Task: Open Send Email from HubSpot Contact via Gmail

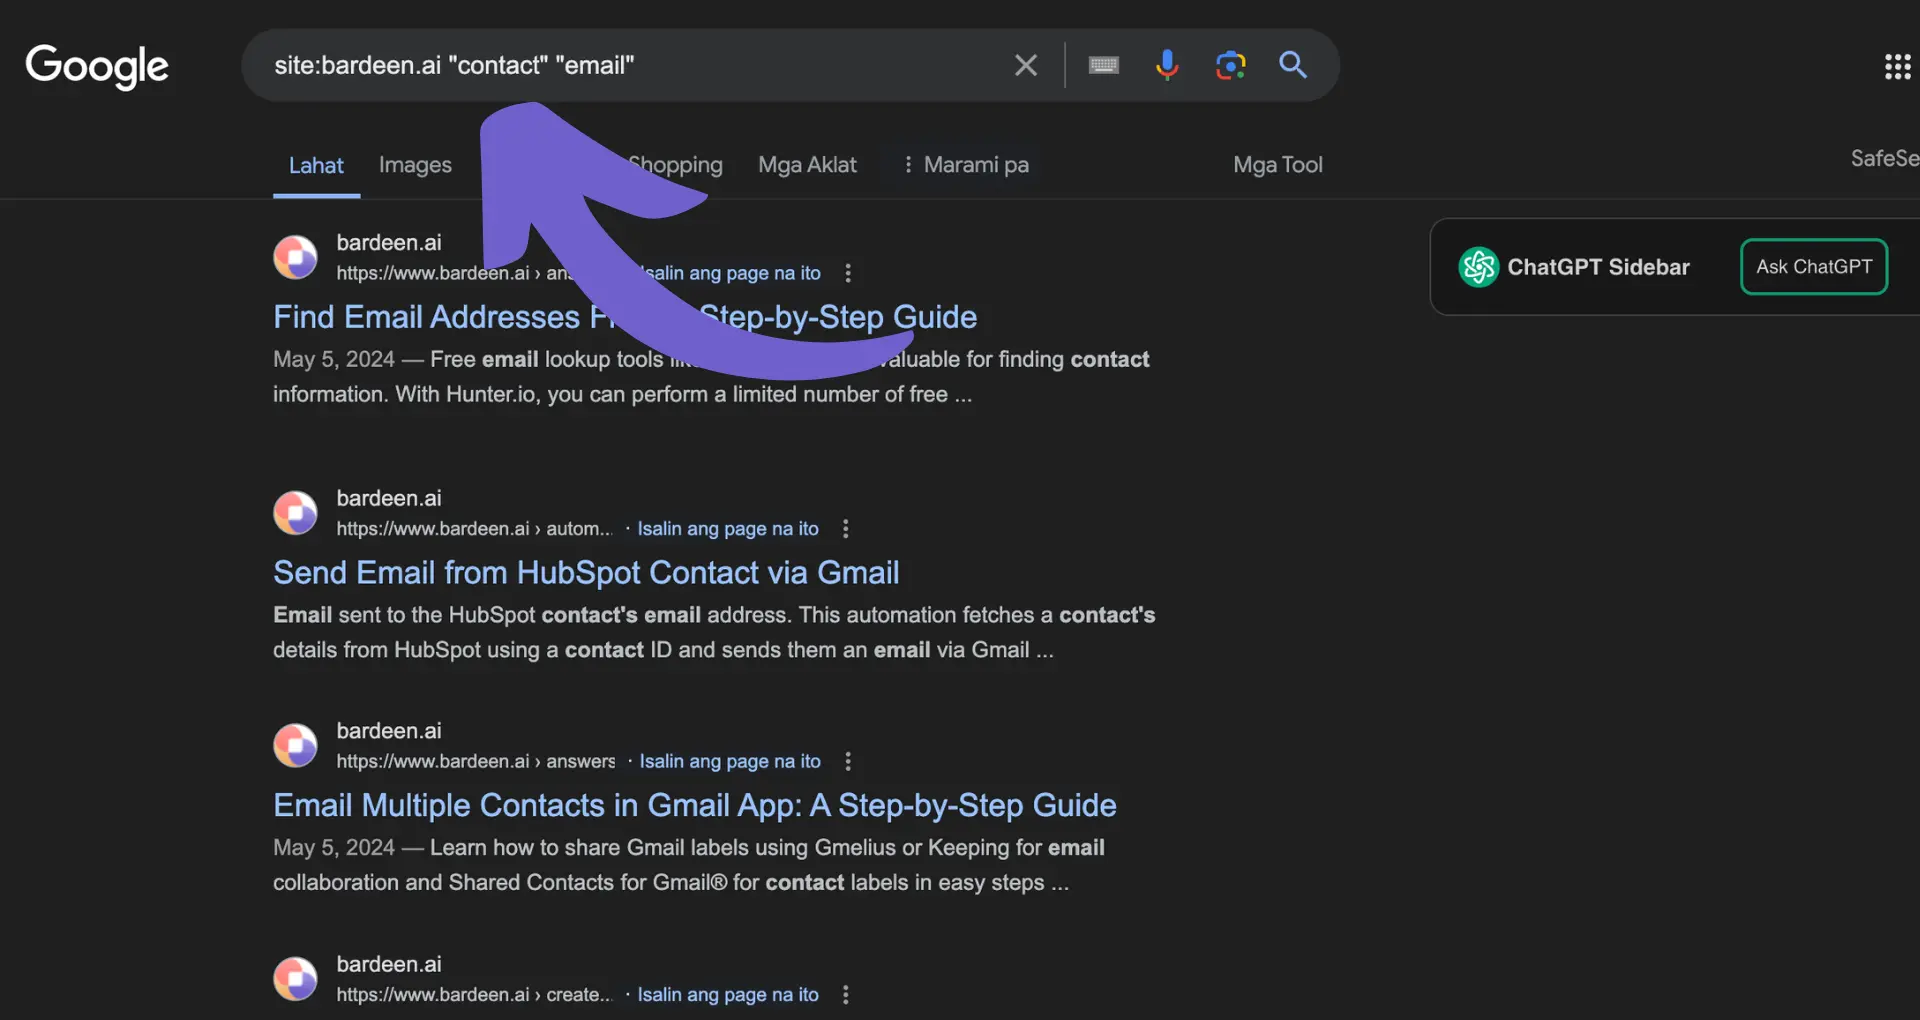Action: point(586,573)
